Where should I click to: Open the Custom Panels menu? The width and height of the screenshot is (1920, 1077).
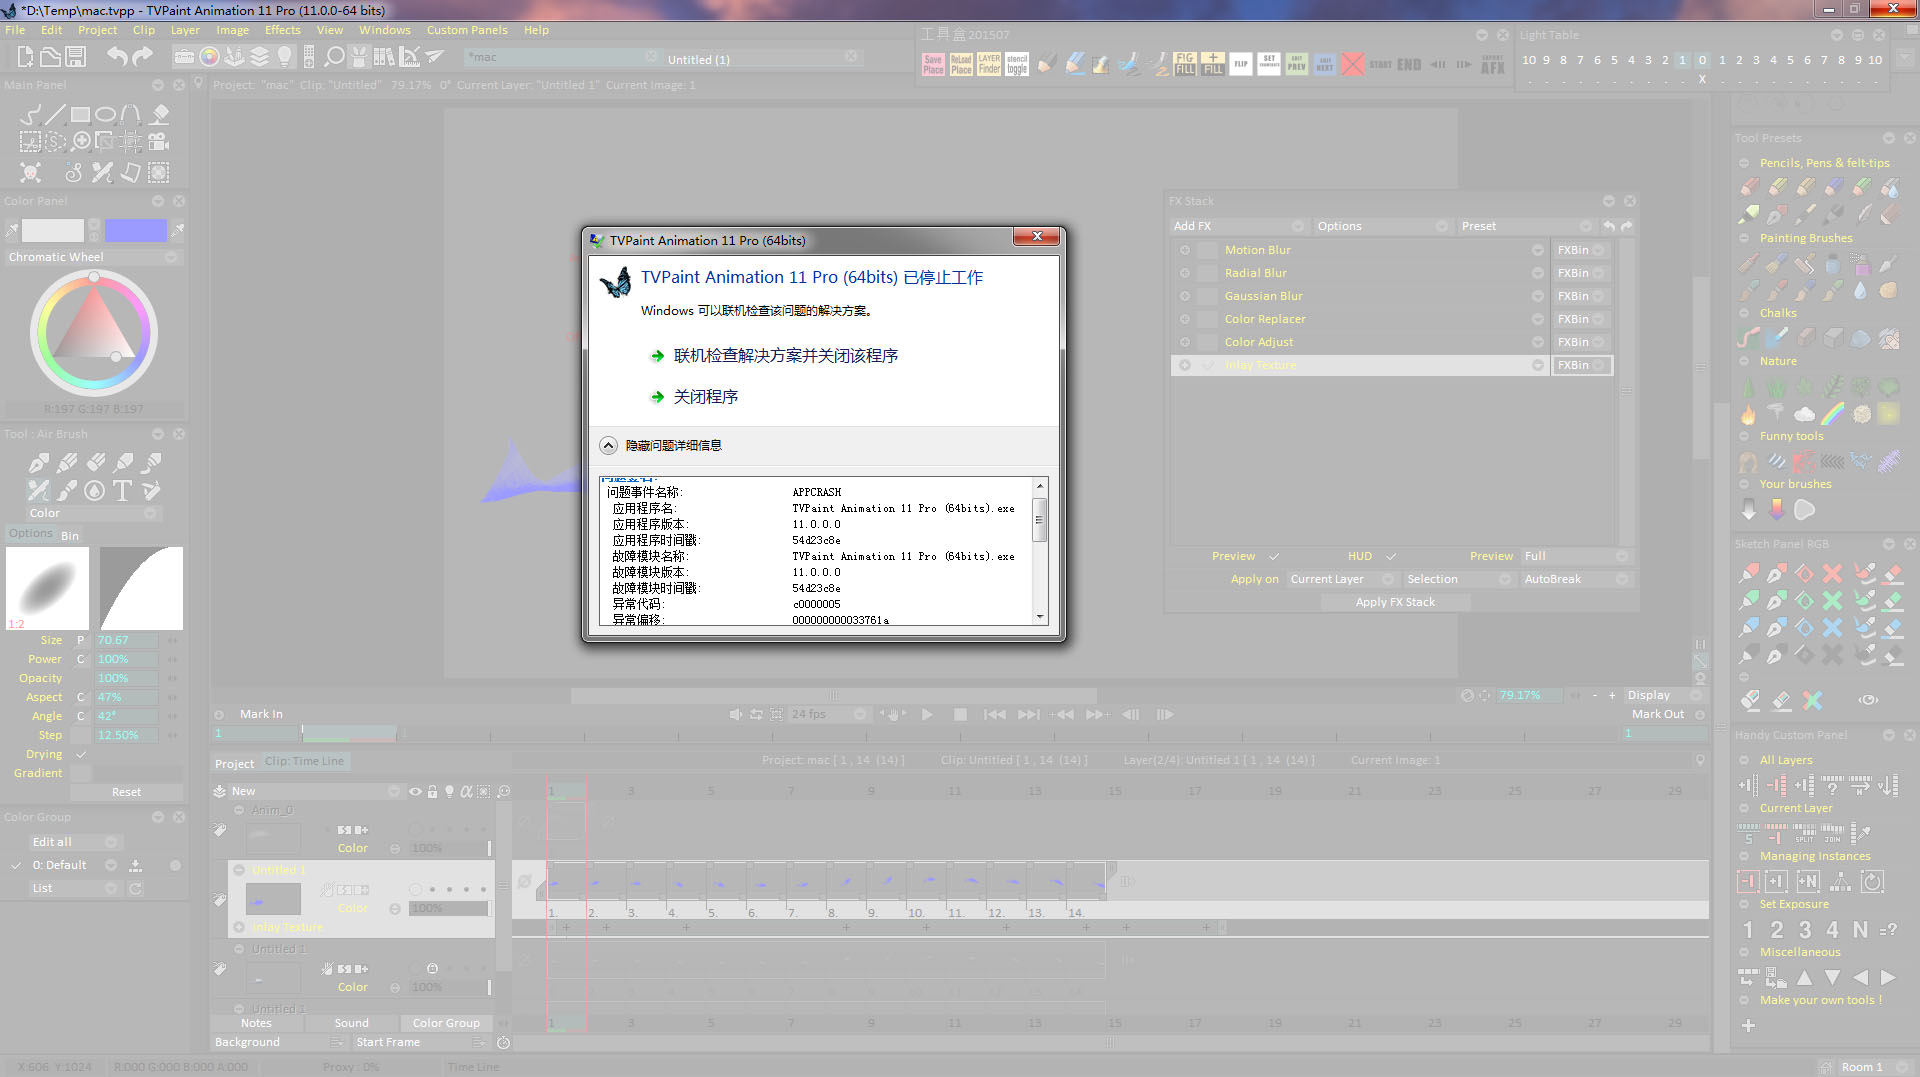click(x=467, y=30)
